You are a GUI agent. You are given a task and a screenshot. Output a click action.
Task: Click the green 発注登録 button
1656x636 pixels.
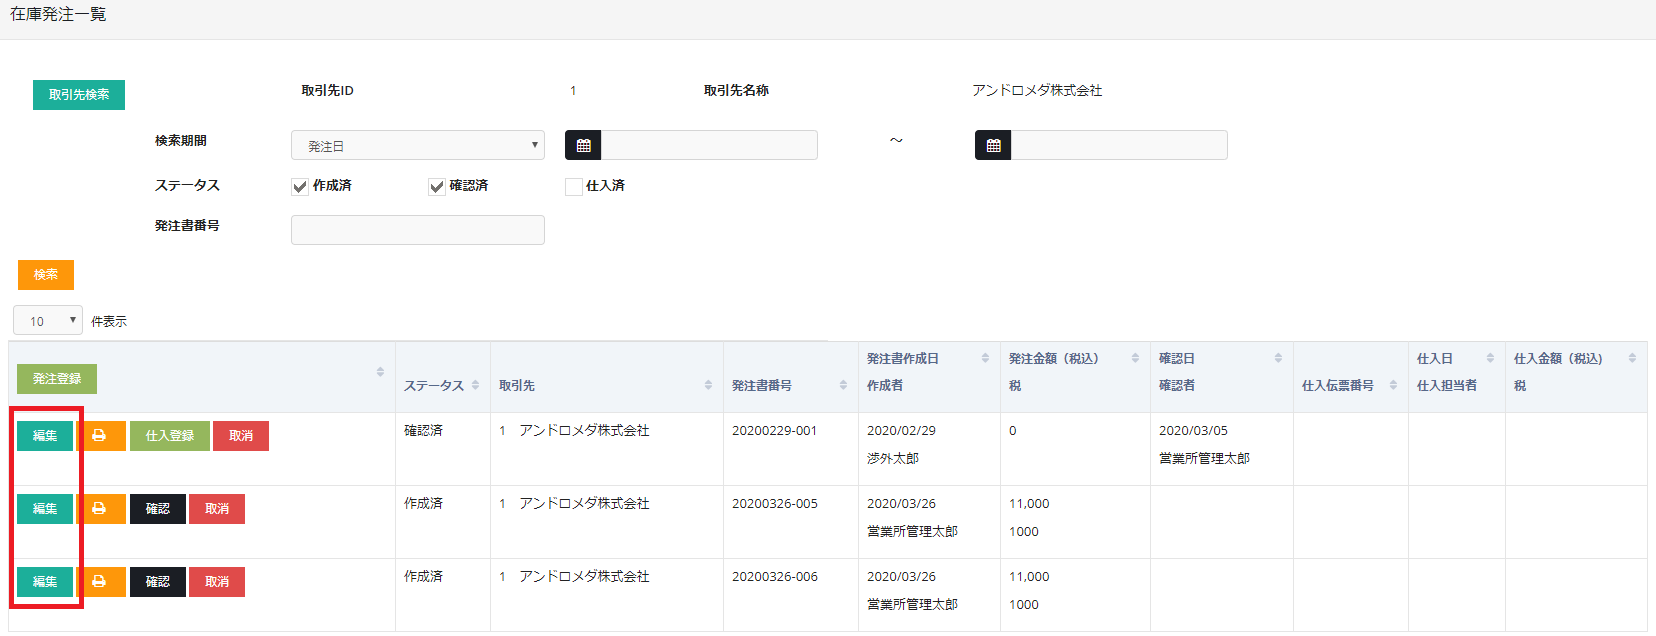tap(57, 379)
